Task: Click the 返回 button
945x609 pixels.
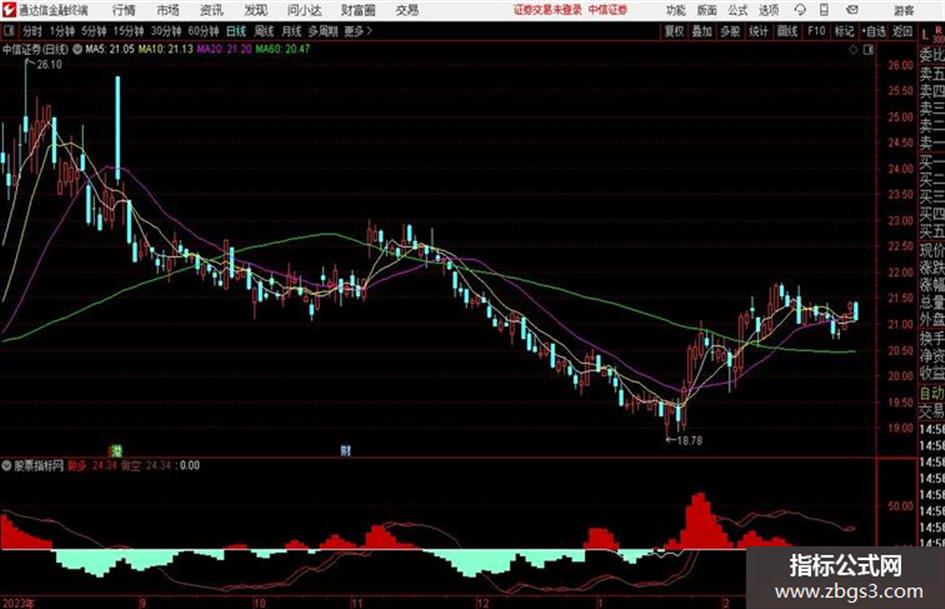Action: click(902, 31)
